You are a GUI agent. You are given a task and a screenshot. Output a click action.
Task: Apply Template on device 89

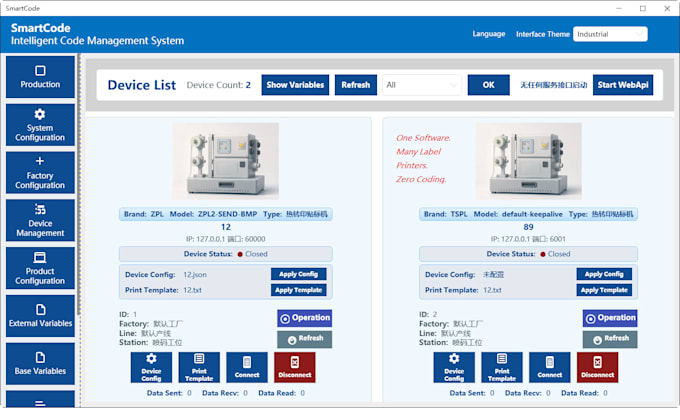coord(604,290)
